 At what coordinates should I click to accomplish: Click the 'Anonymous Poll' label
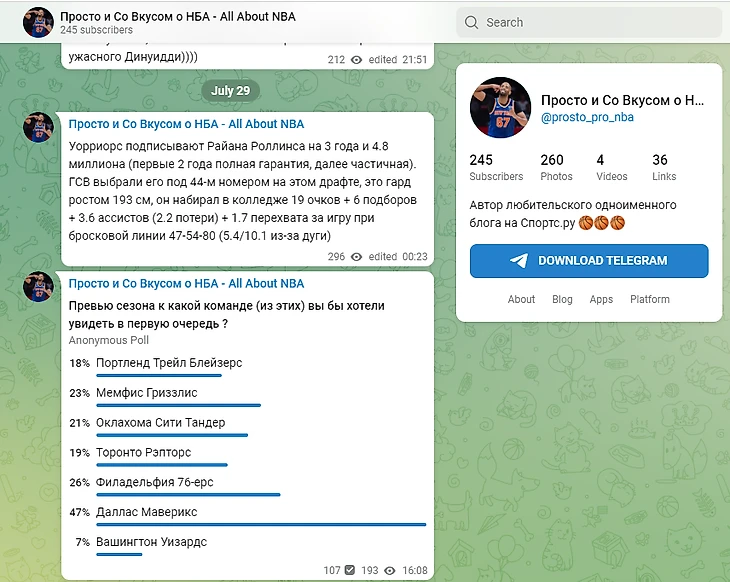[108, 340]
